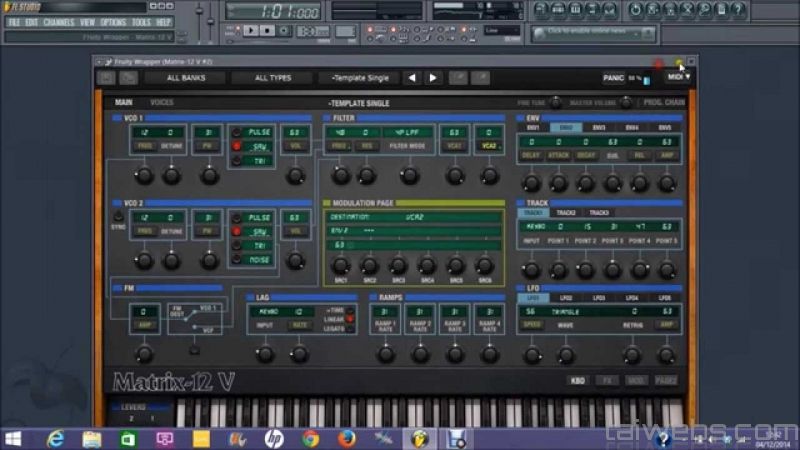
Task: Open Firefox from the Windows taskbar
Action: pos(347,438)
